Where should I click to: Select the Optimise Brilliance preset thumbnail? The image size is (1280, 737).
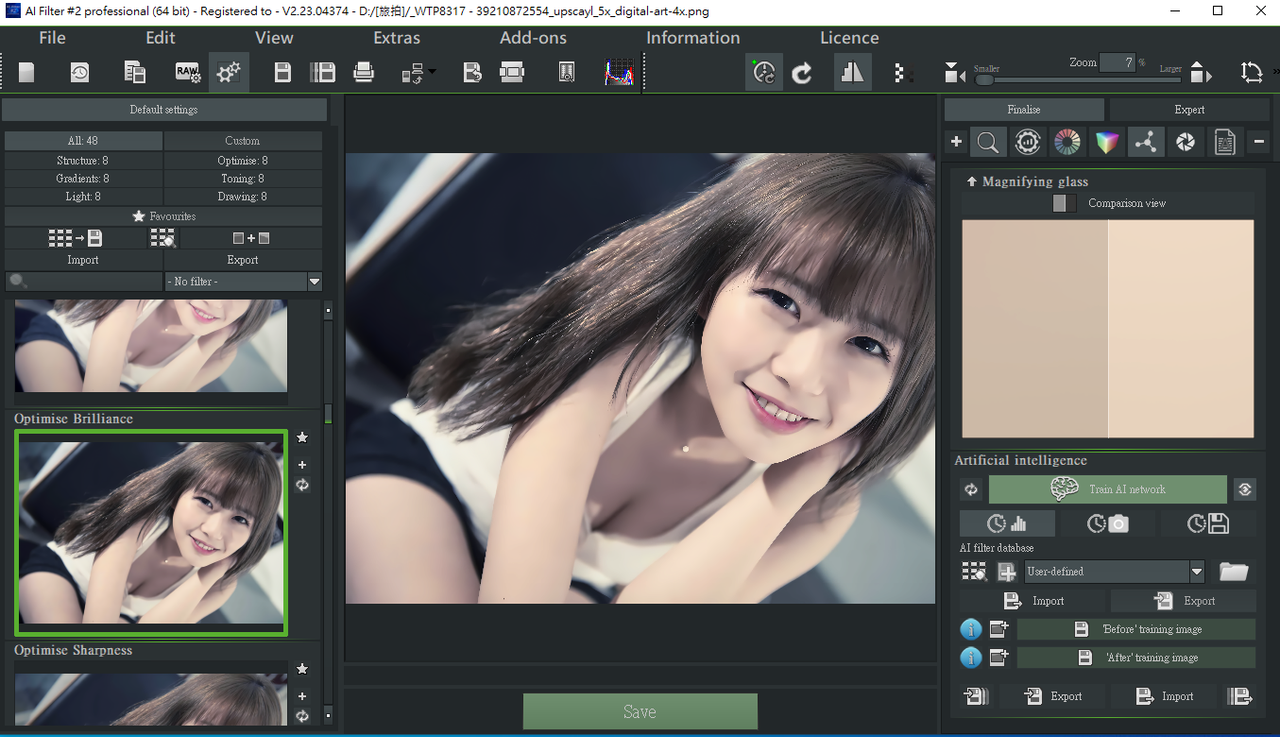[x=151, y=532]
